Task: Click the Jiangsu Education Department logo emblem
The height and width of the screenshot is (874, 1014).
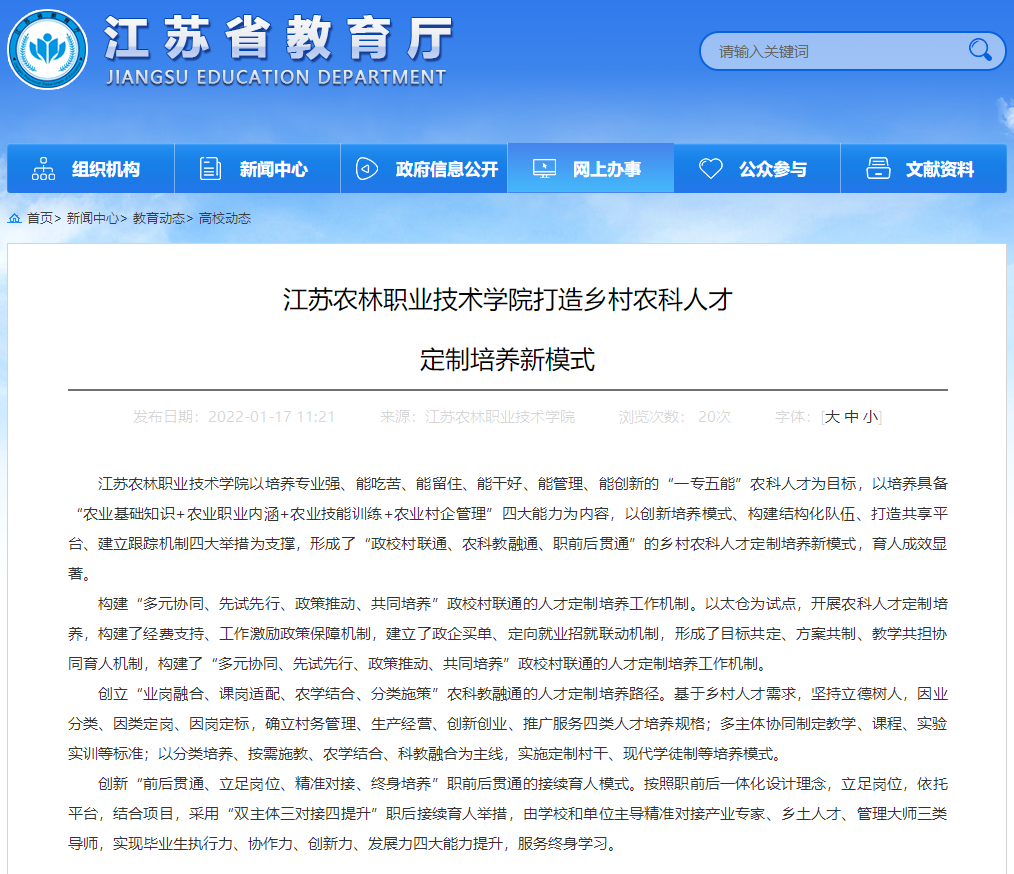Action: coord(47,49)
